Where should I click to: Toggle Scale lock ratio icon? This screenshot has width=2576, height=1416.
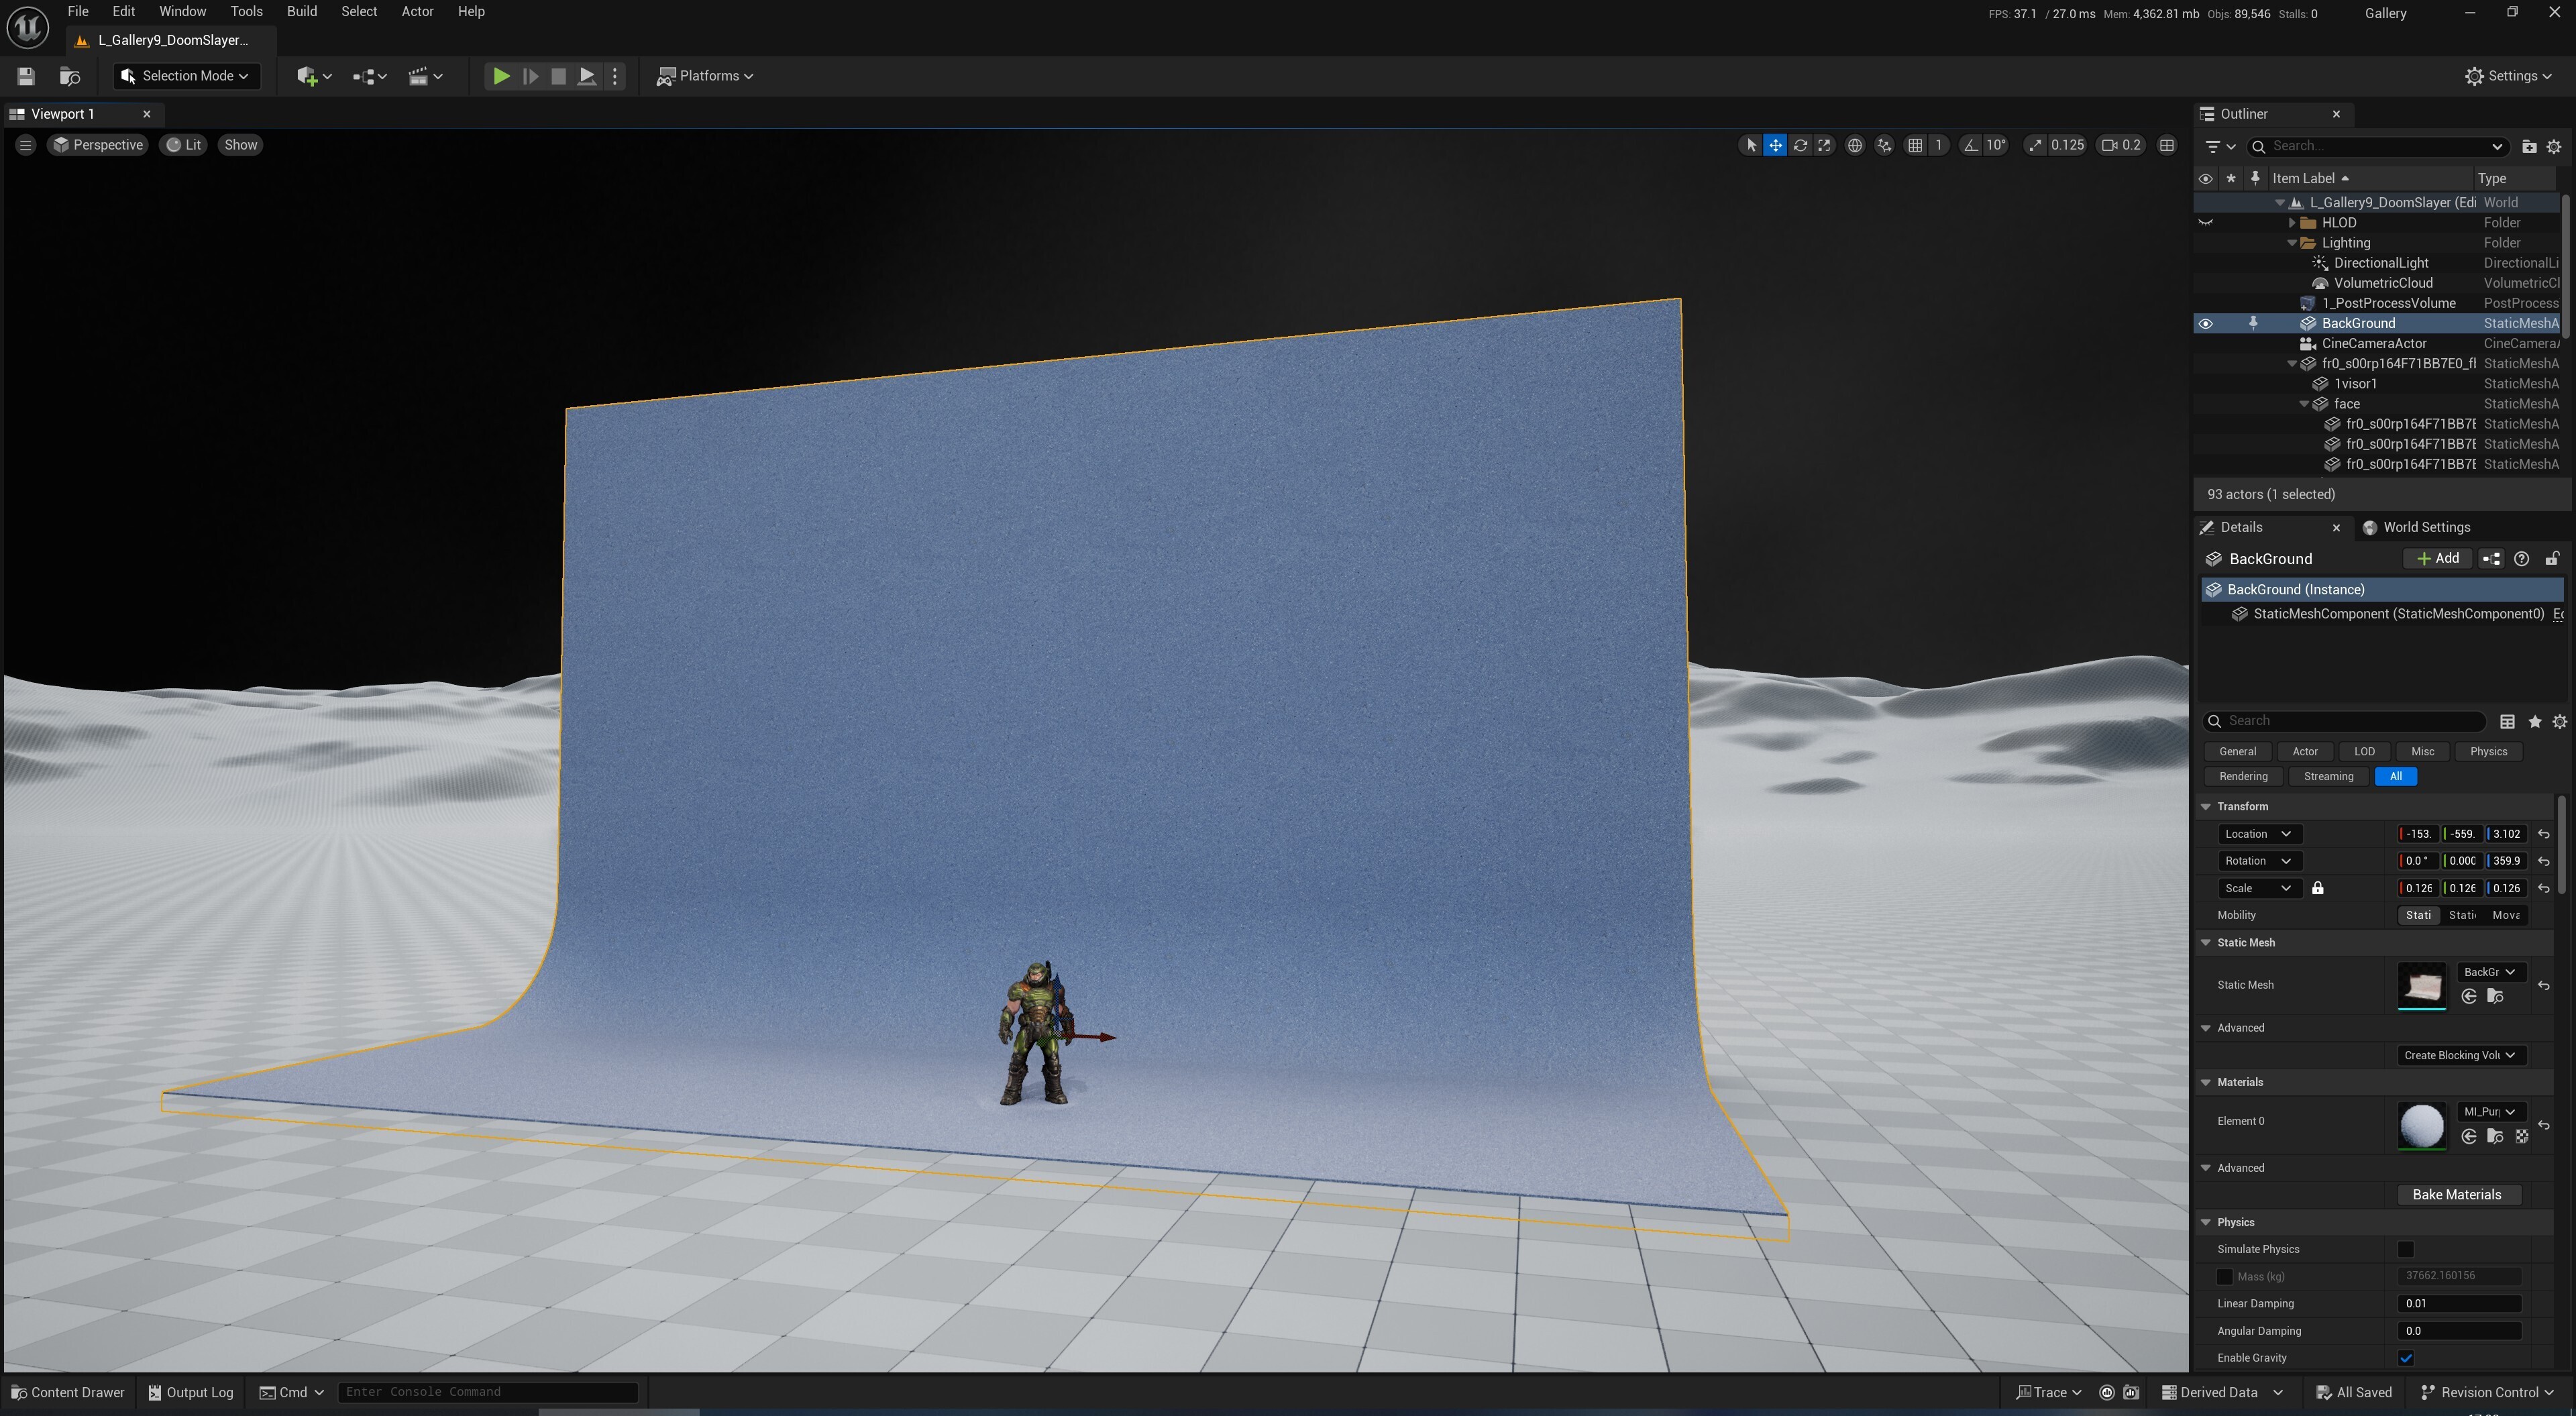coord(2317,888)
